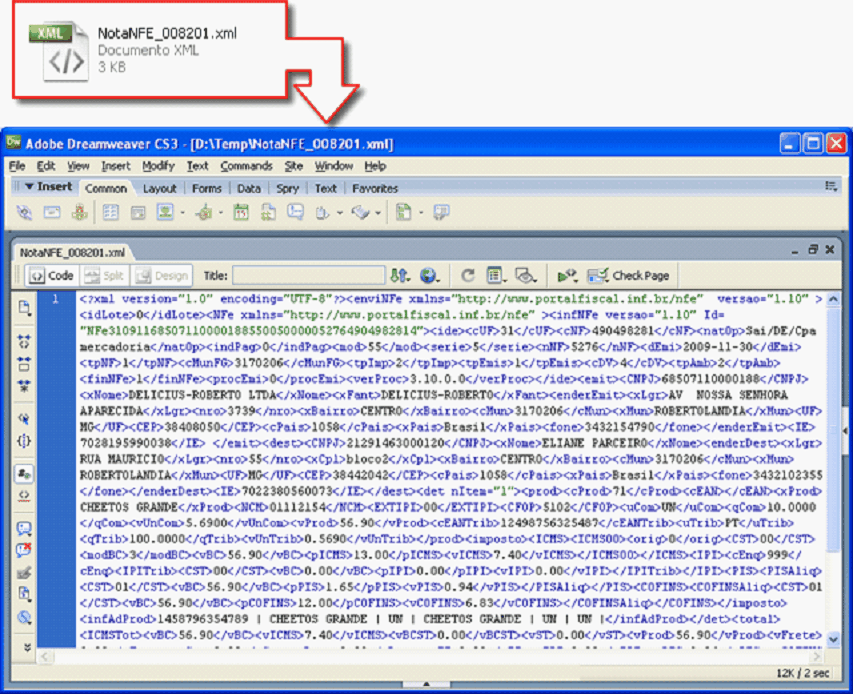The height and width of the screenshot is (695, 854).
Task: Click the Open Documents icon in coding toolbar
Action: 24,309
